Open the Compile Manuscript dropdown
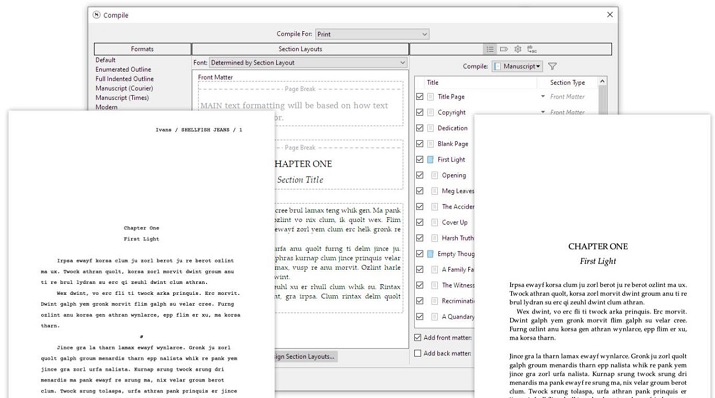This screenshot has height=398, width=715. point(517,66)
